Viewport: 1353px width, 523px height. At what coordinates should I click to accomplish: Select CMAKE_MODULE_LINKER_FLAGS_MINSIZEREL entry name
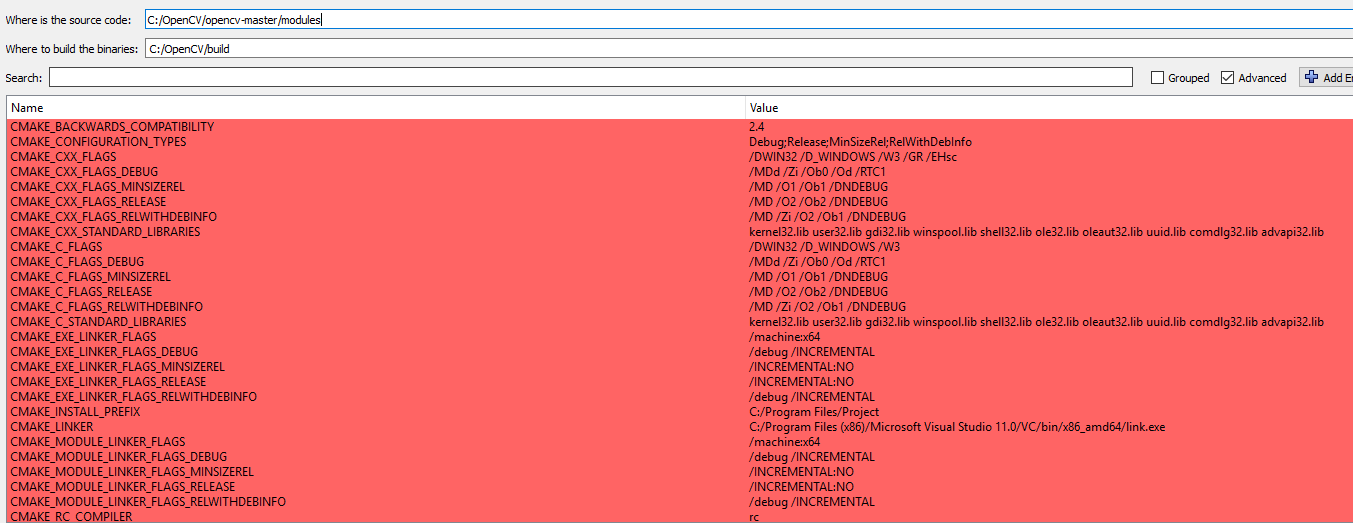coord(131,472)
